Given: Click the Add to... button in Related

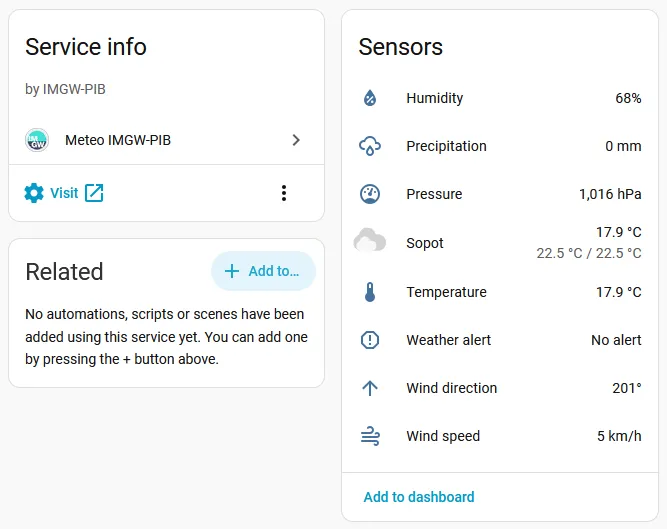Looking at the screenshot, I should [x=263, y=271].
